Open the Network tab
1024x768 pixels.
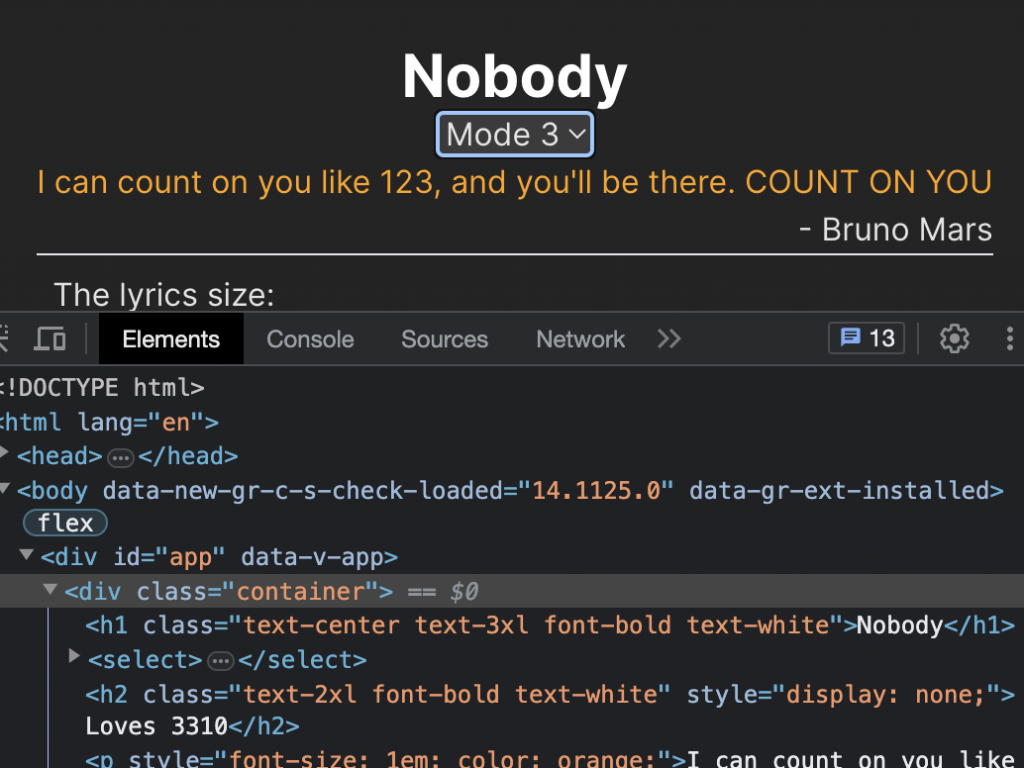[x=581, y=339]
